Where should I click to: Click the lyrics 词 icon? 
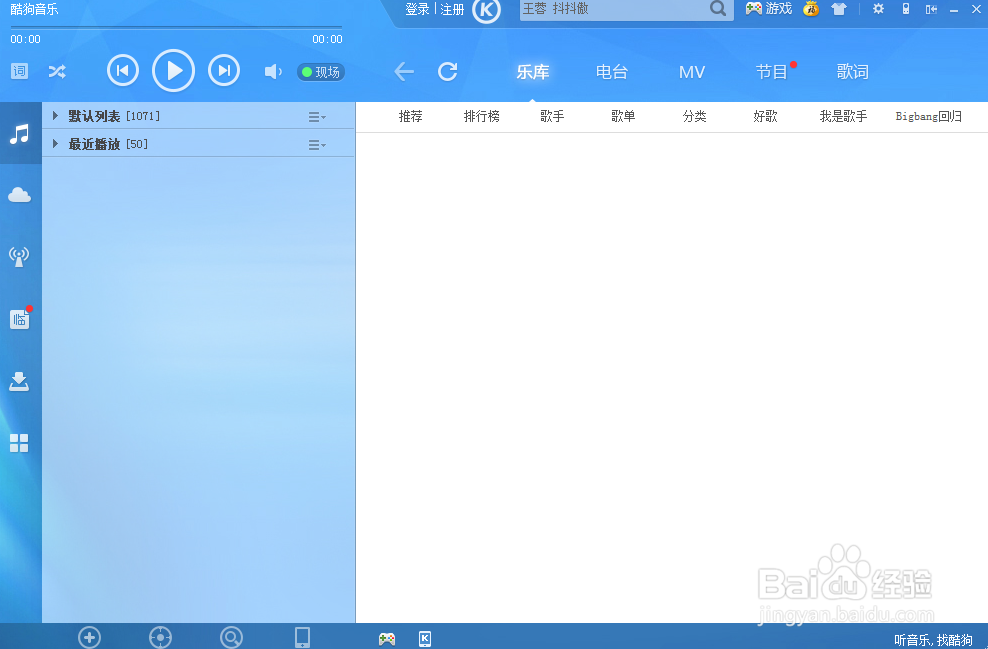pos(20,71)
